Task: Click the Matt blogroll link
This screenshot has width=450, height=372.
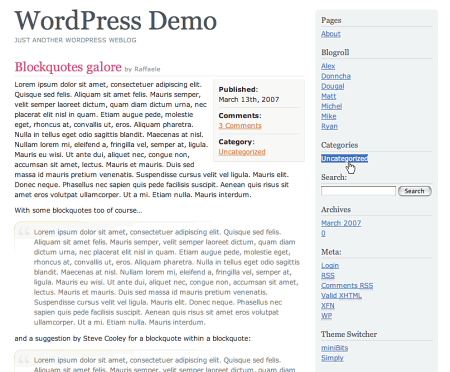Action: (x=328, y=96)
